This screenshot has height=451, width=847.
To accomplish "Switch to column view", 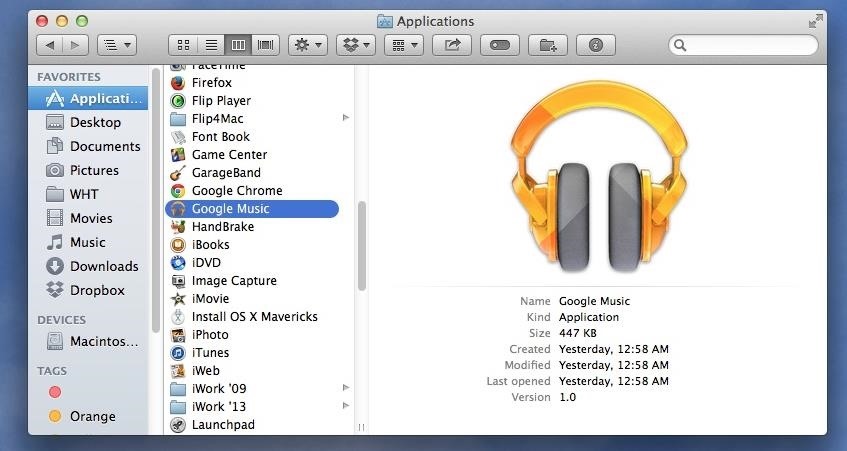I will (238, 45).
